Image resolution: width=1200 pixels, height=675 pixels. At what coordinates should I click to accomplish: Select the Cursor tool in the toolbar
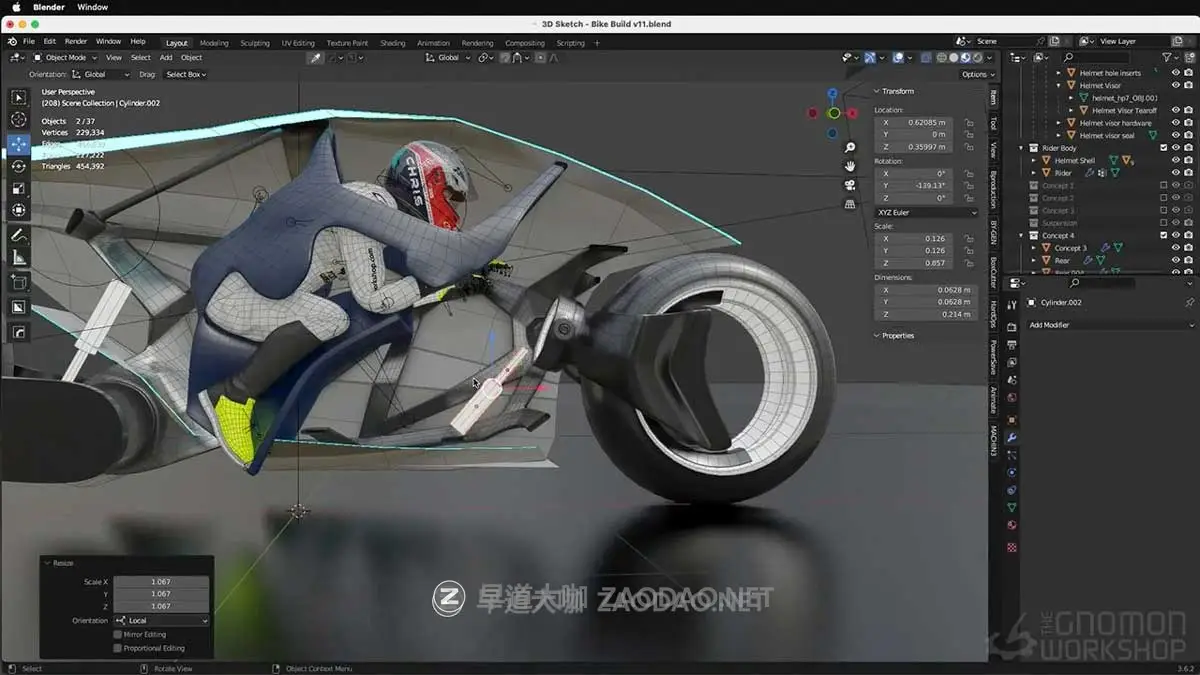click(18, 120)
